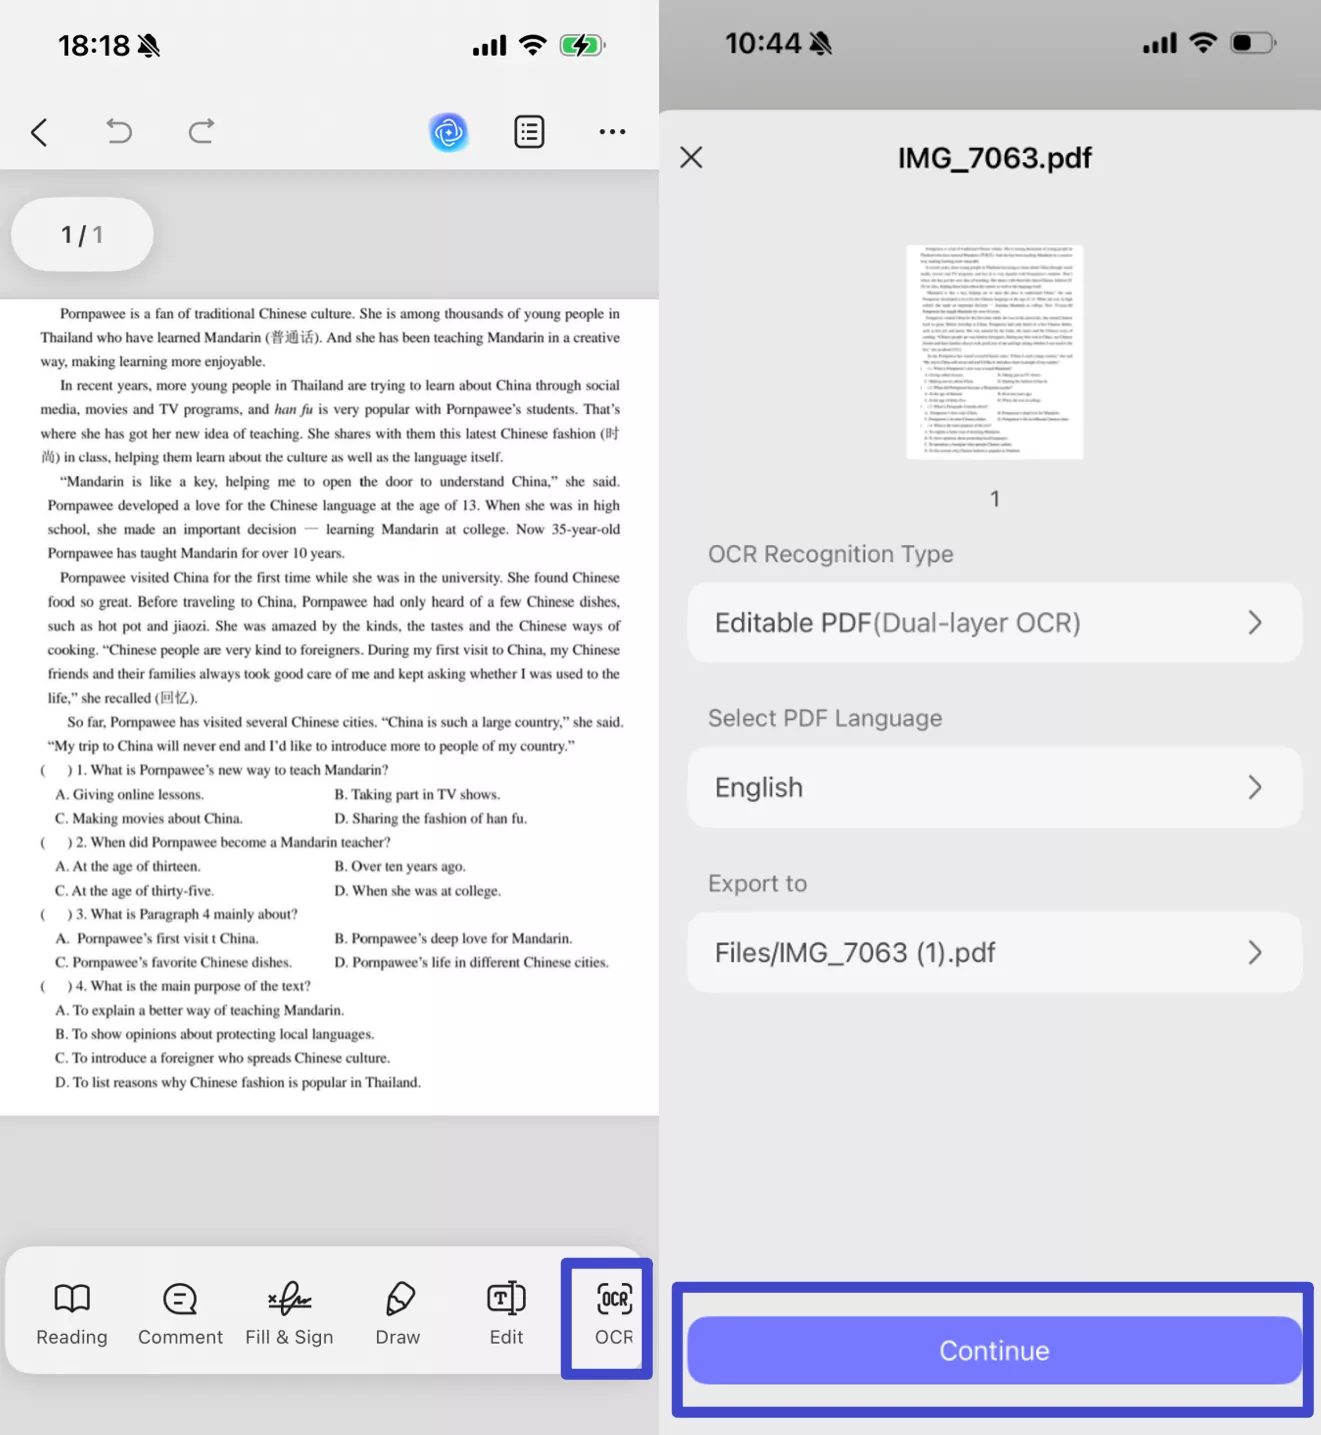
Task: Tap the 1/1 page indicator
Action: point(82,234)
